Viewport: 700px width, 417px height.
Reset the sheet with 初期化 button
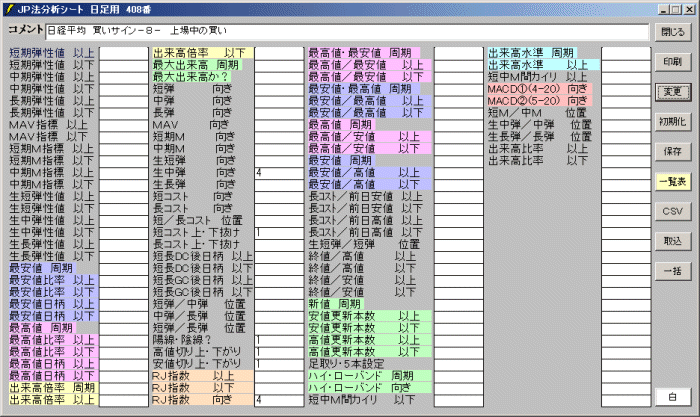(x=672, y=122)
